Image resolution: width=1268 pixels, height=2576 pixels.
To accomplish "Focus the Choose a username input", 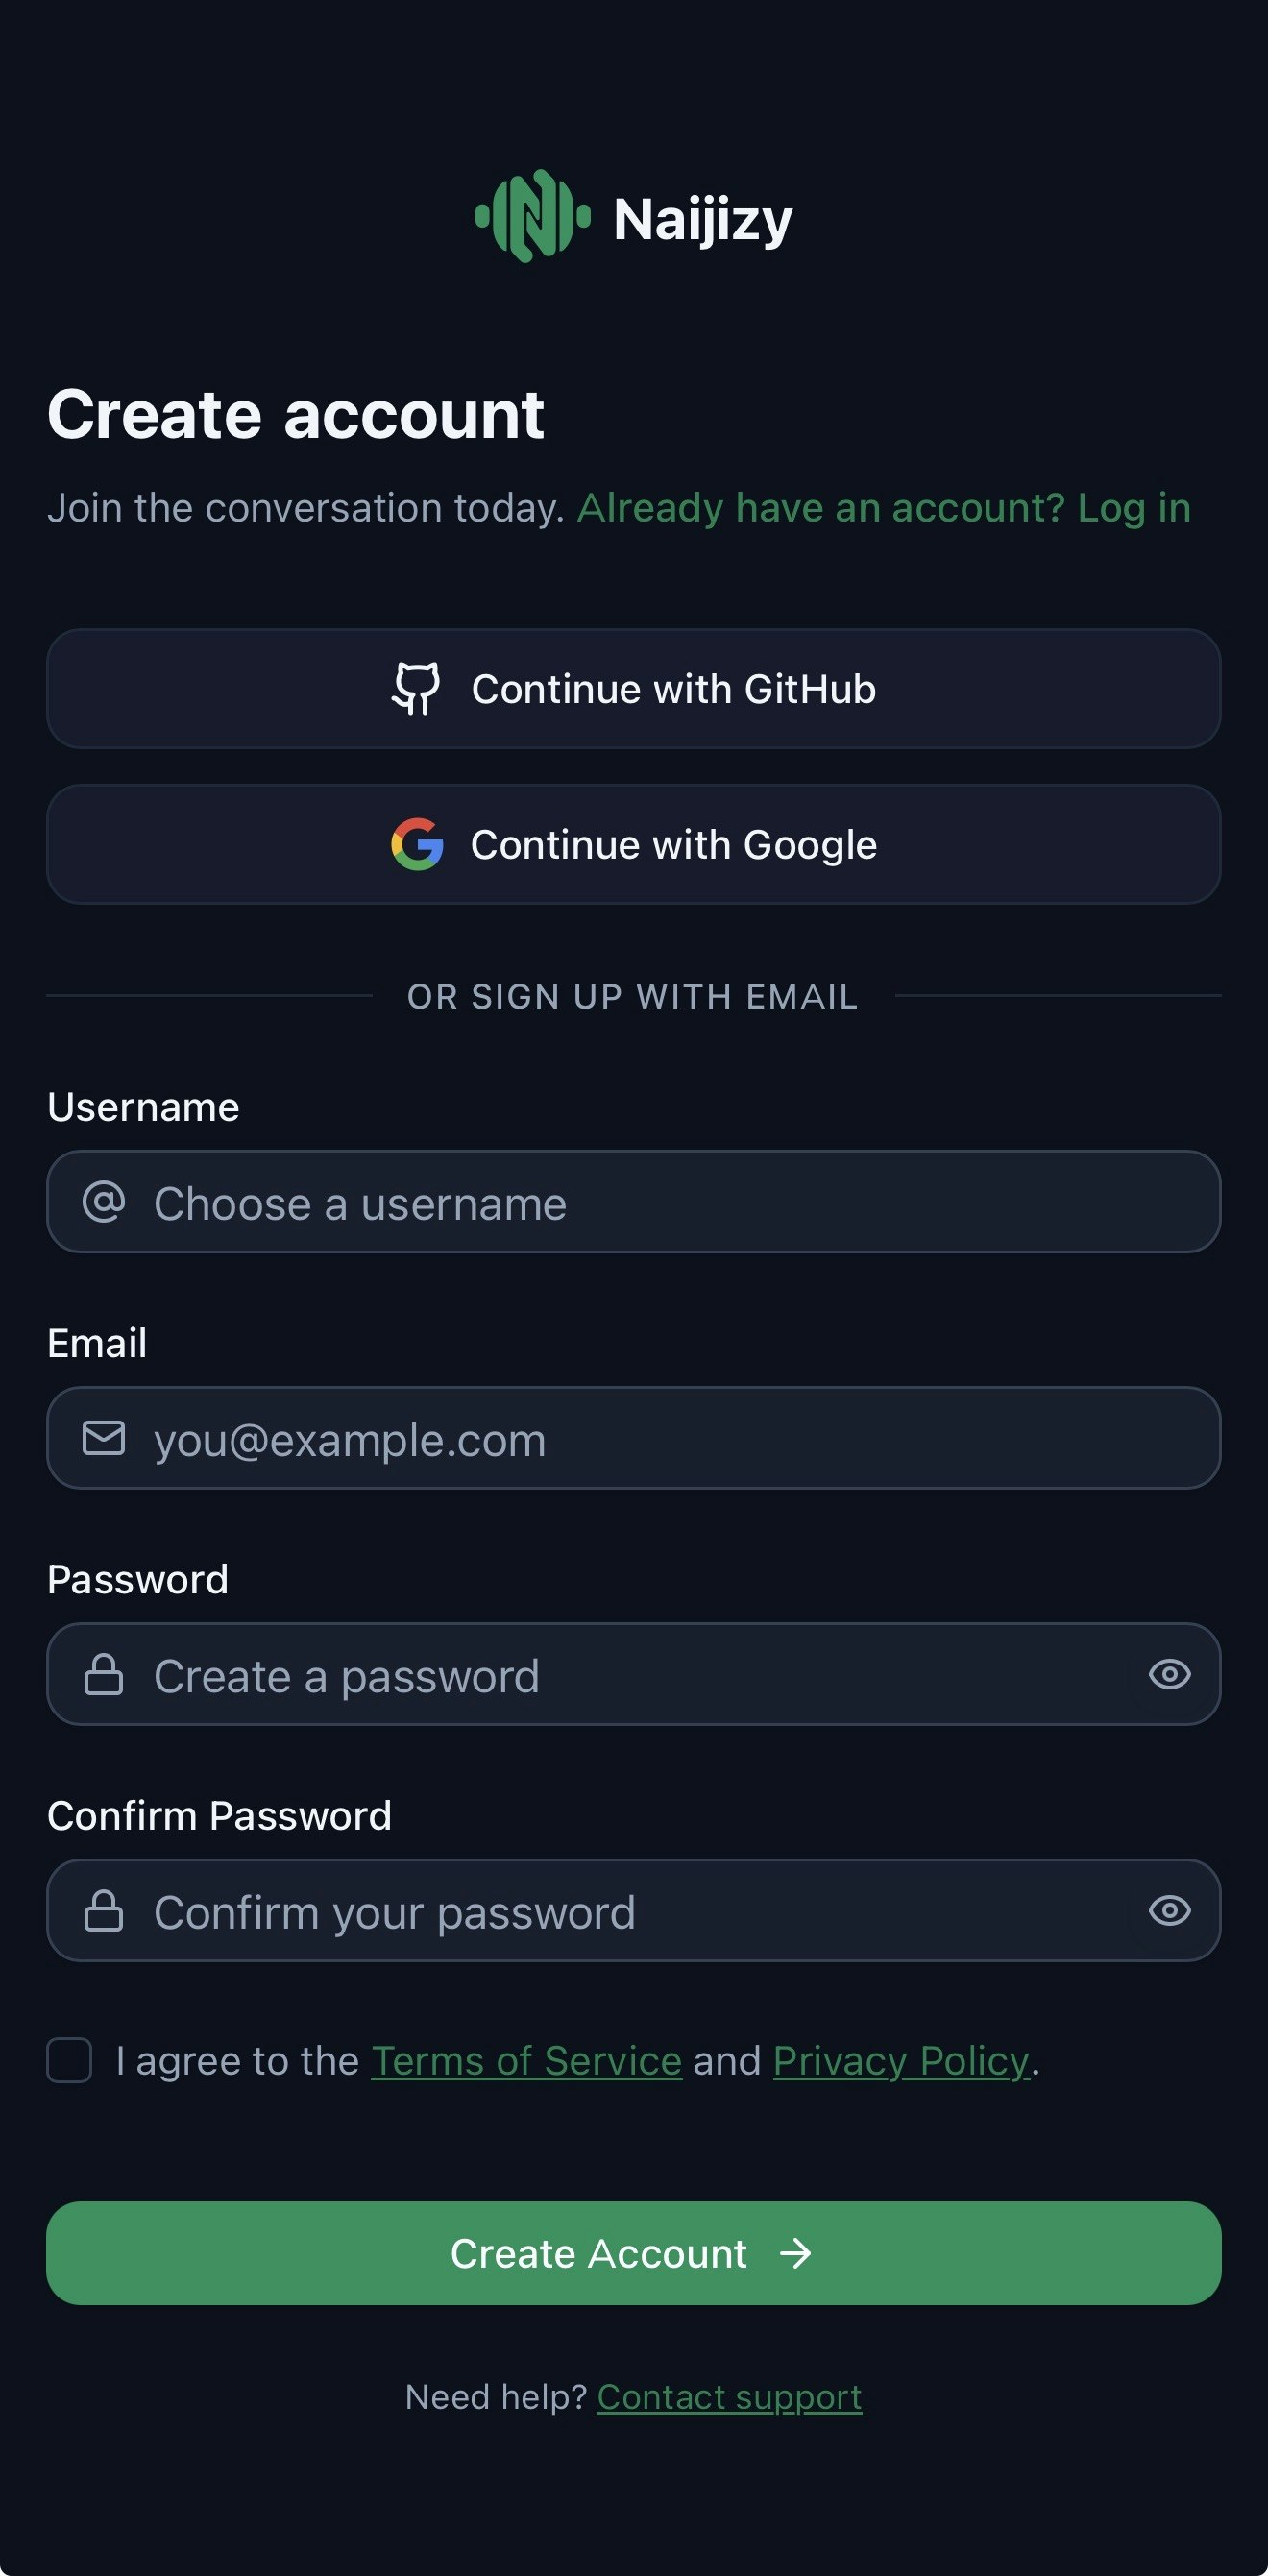I will click(x=660, y=1202).
